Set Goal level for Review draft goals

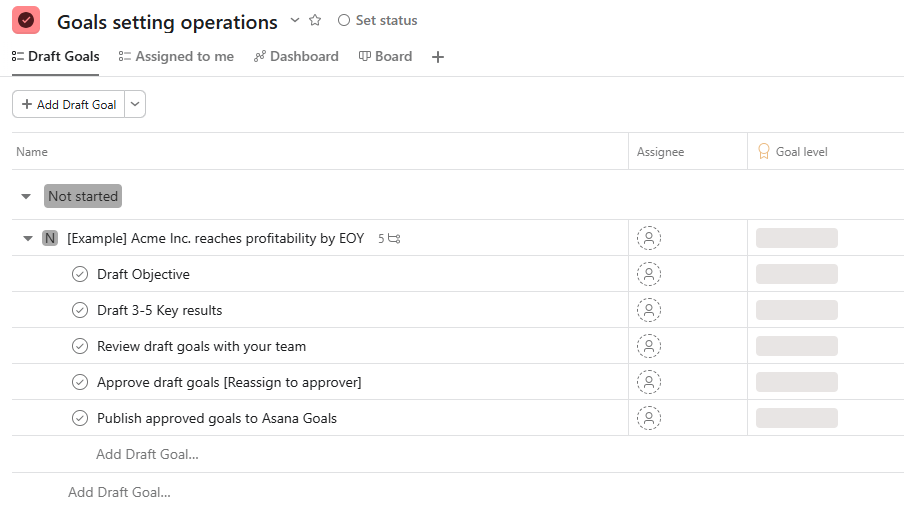[x=797, y=346]
